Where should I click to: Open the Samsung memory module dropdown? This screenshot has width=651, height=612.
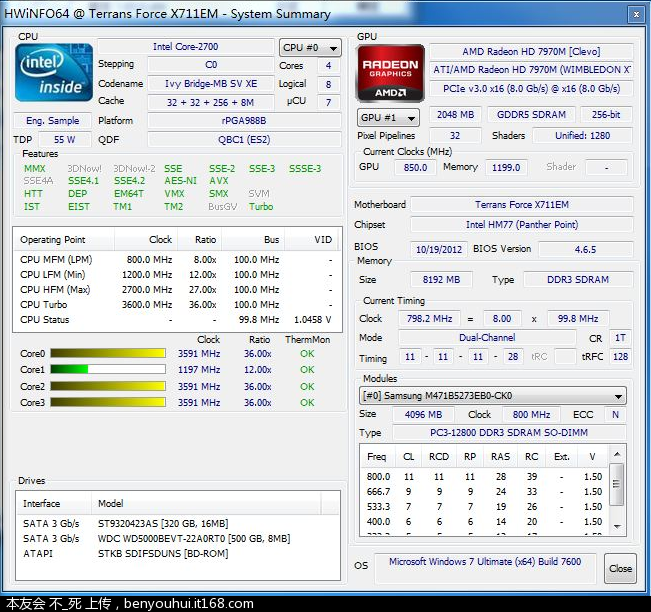coord(492,396)
